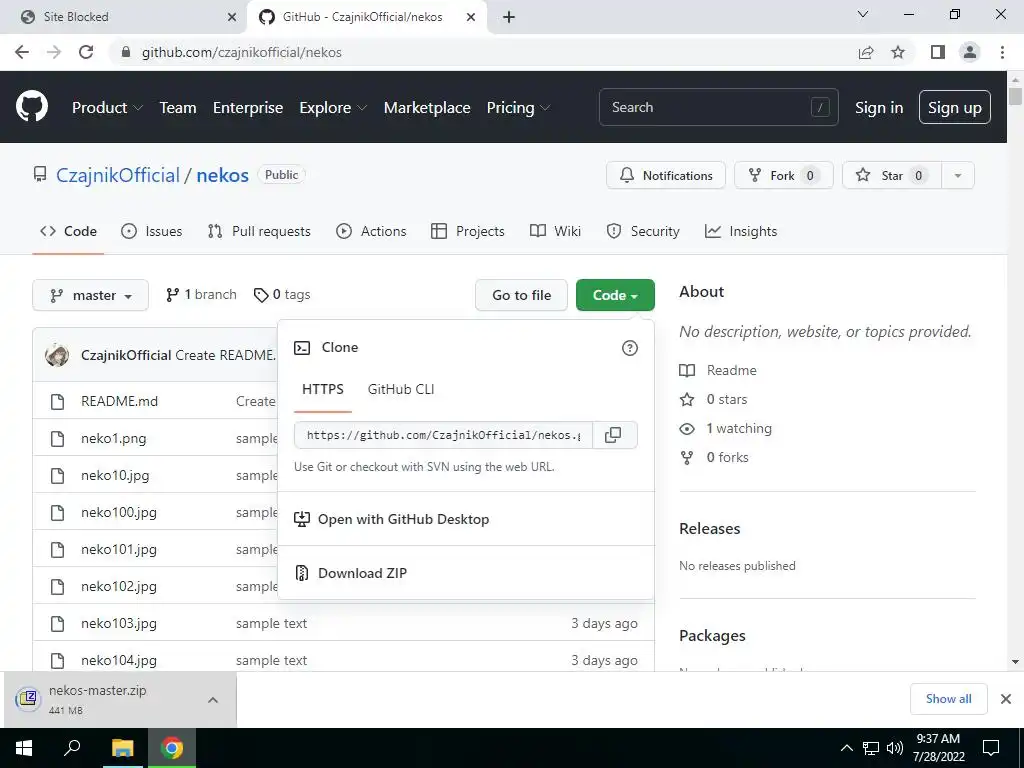Viewport: 1024px width, 768px height.
Task: Open the Chrome side panel icon
Action: [x=938, y=52]
